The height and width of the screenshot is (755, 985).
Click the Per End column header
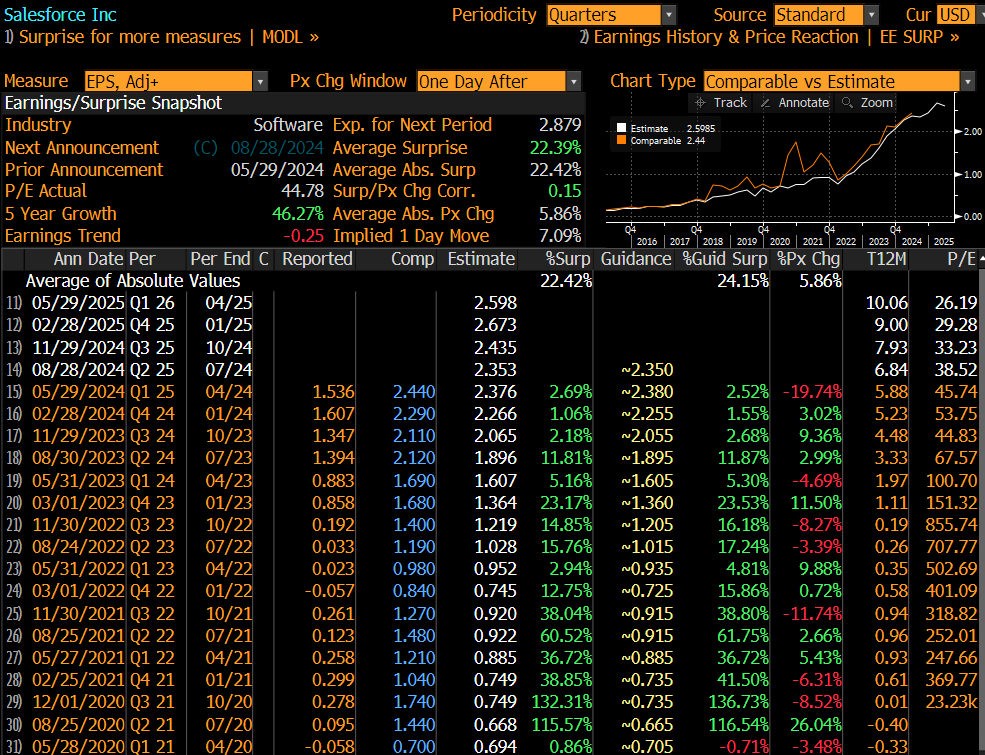tap(220, 259)
